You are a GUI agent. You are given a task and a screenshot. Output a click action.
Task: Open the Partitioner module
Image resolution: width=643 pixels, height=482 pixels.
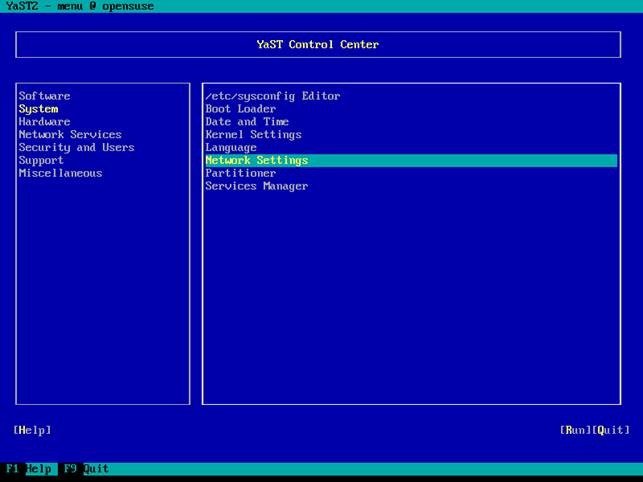tap(240, 173)
